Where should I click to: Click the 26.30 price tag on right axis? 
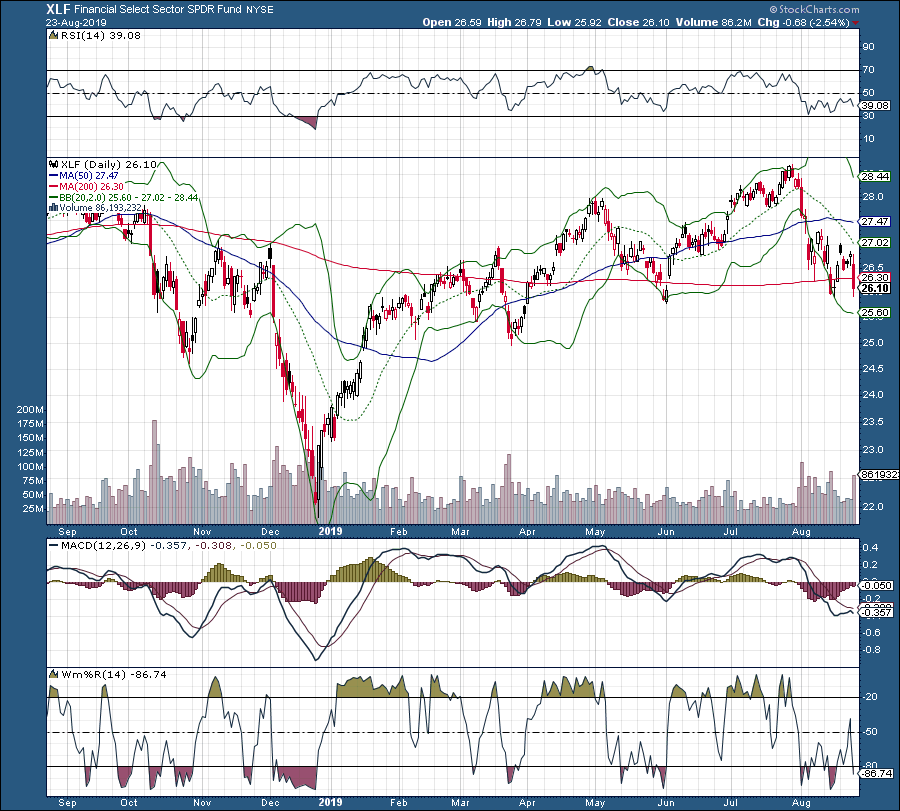875,278
